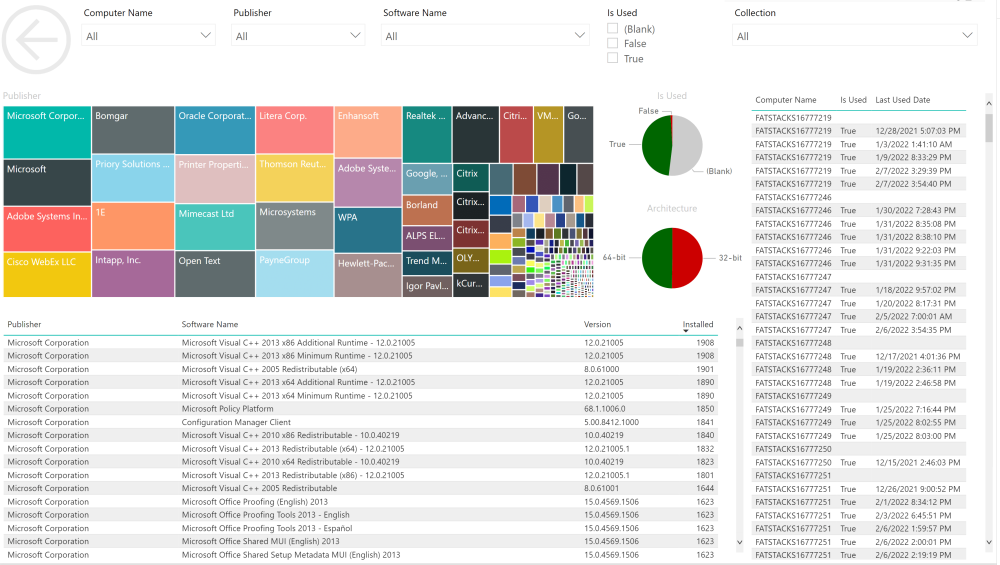Click the date 12/15/2021 2:46:03 PM

(x=918, y=462)
